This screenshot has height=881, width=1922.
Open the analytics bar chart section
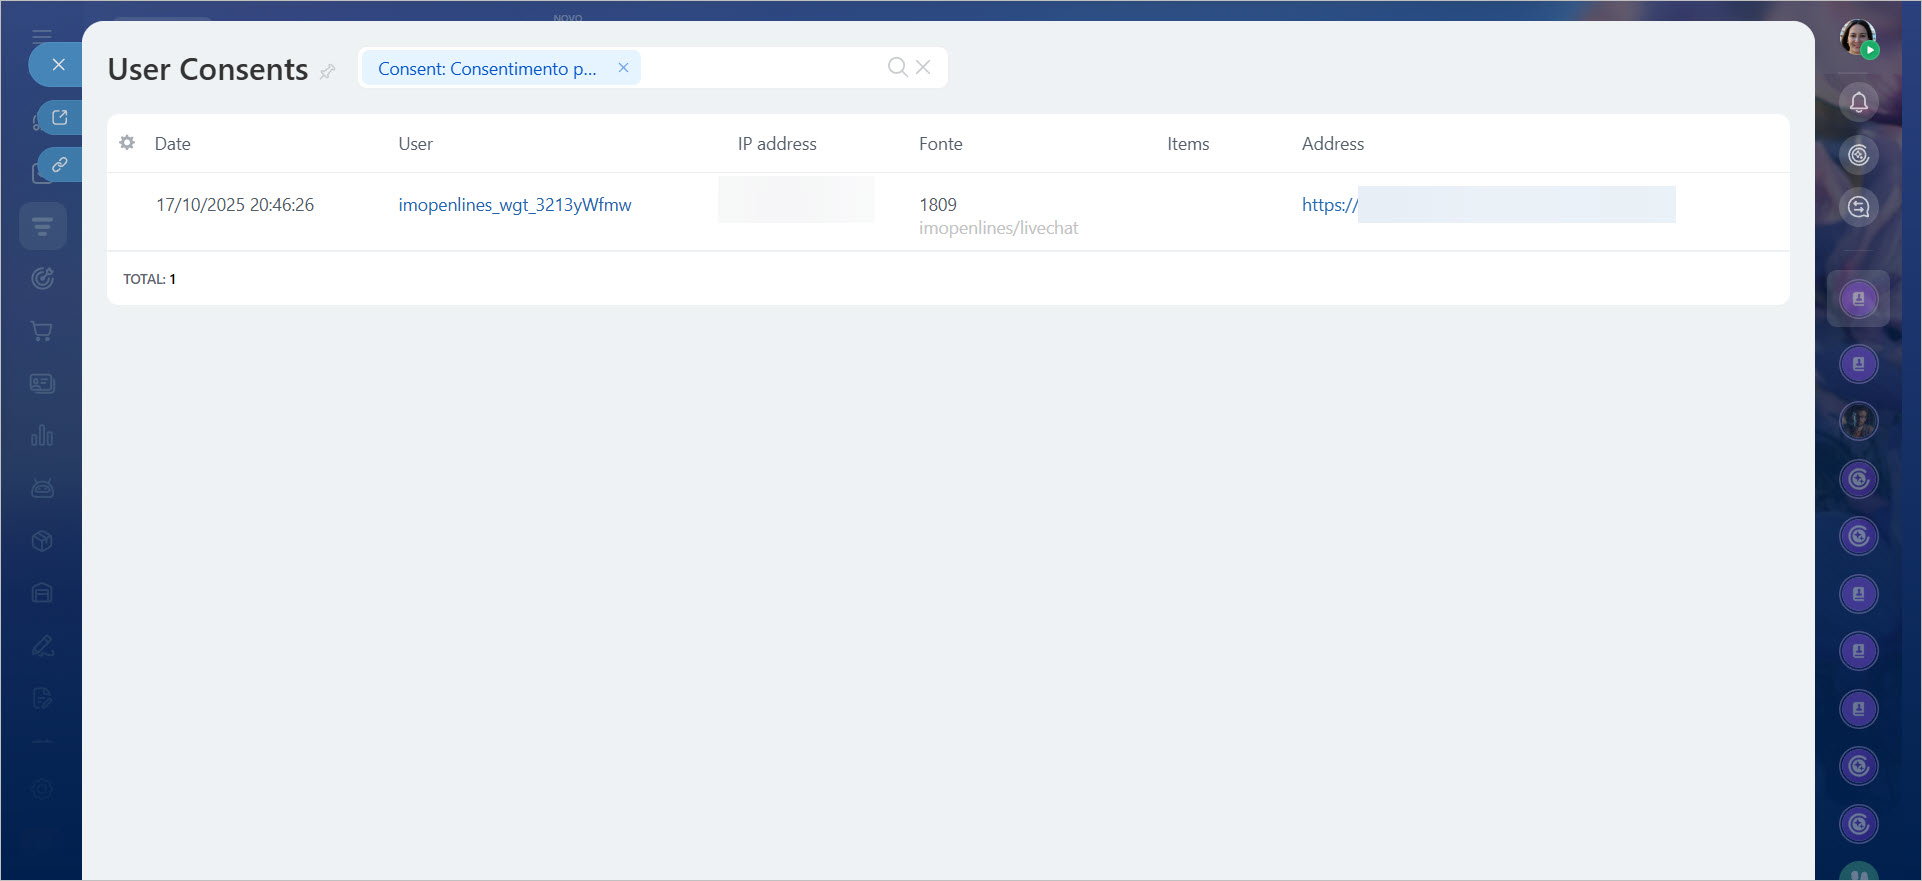click(x=42, y=436)
